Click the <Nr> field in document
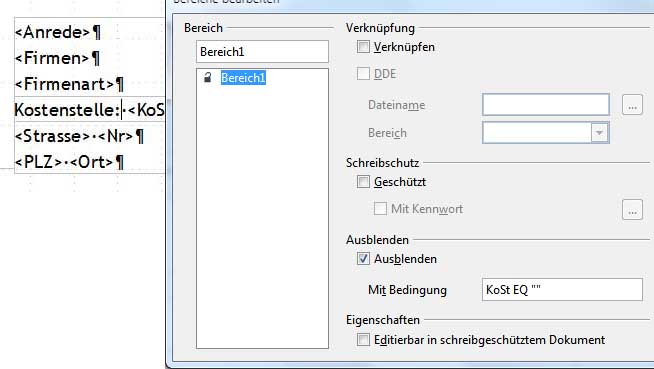This screenshot has width=654, height=369. (x=116, y=136)
